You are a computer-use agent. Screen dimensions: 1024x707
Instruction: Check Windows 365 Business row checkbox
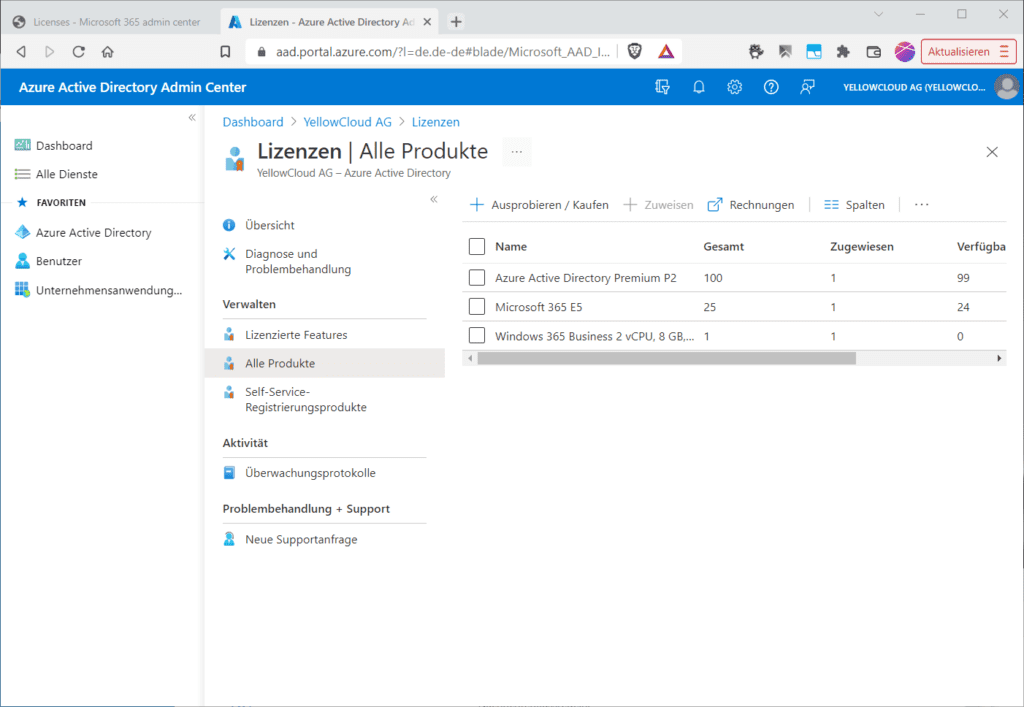(x=477, y=336)
